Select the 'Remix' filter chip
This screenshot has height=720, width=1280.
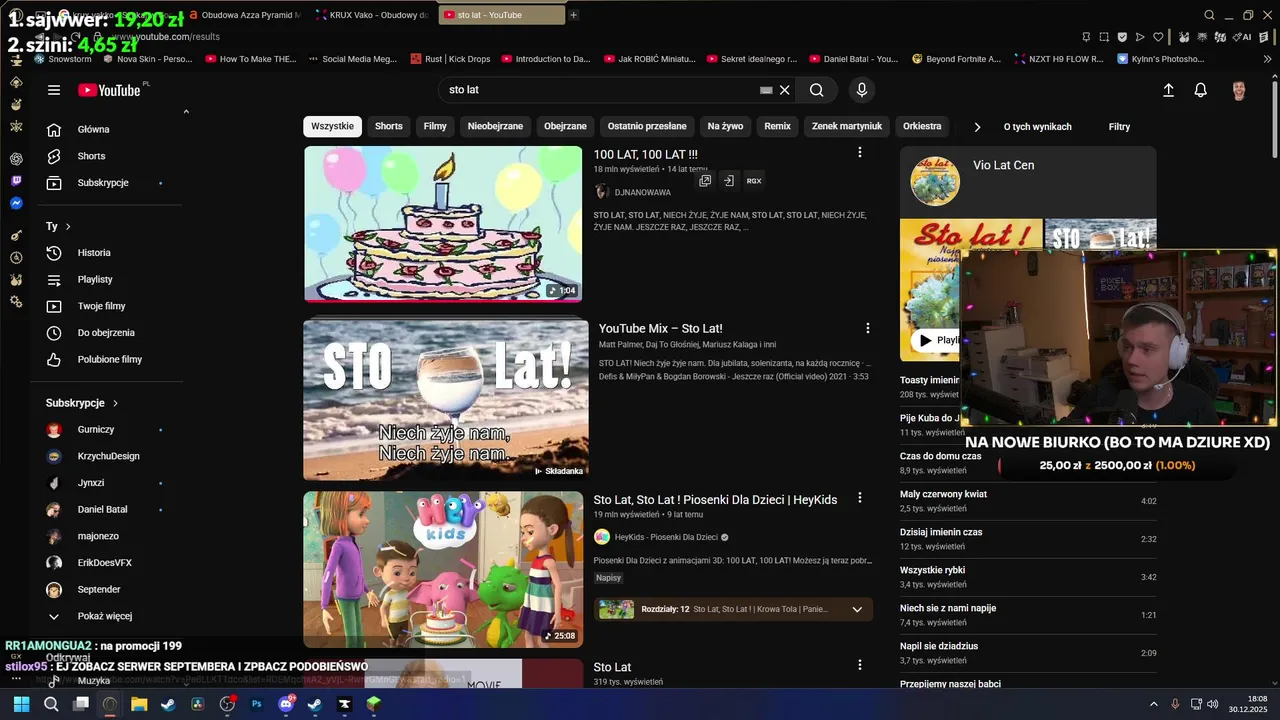[777, 126]
